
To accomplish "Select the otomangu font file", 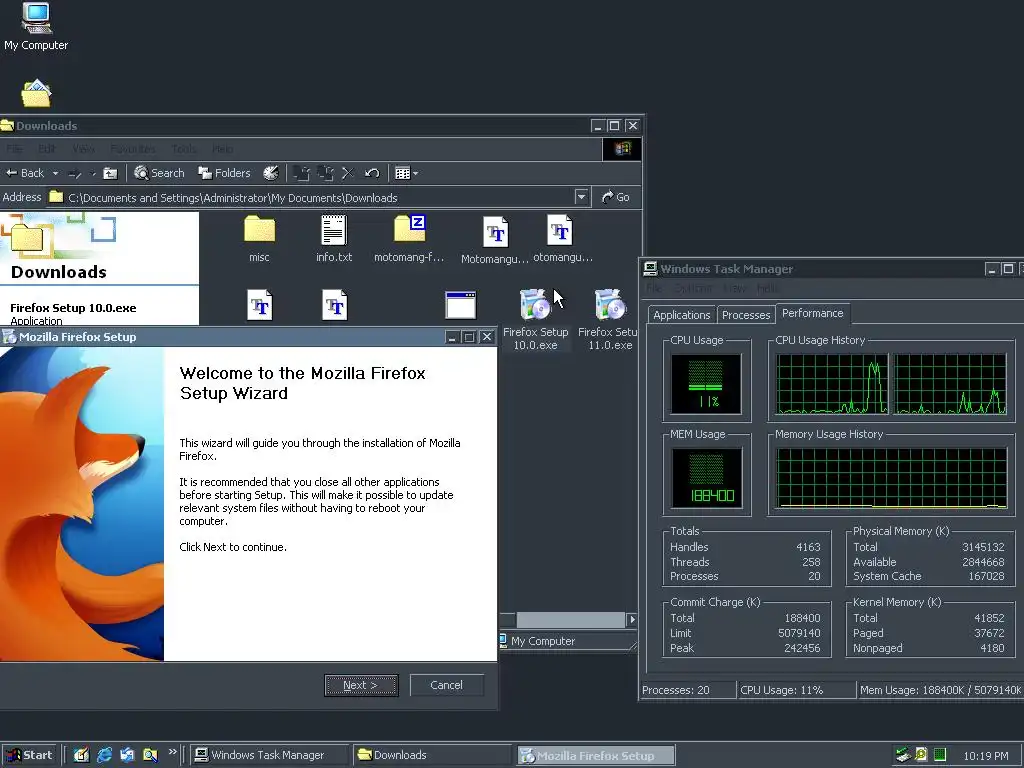I will click(x=562, y=239).
